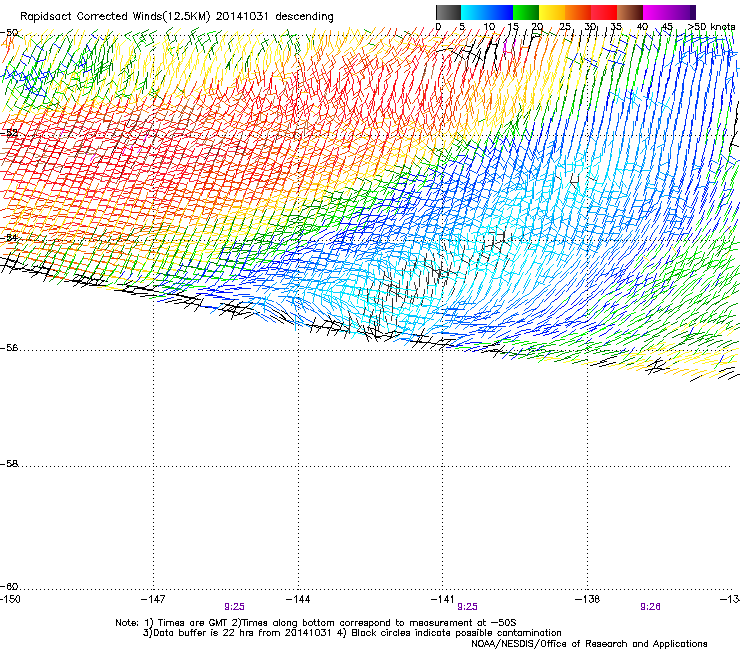Viewport: 740px width, 650px height.
Task: Click the '-147' longitude axis label
Action: [153, 599]
